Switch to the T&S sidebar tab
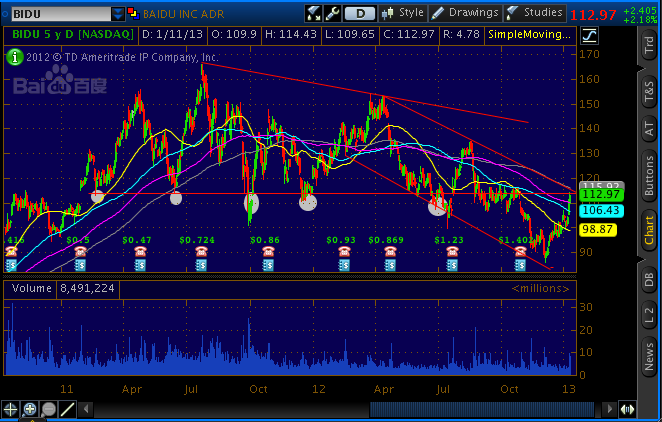Viewport: 662px width, 422px height. click(649, 92)
